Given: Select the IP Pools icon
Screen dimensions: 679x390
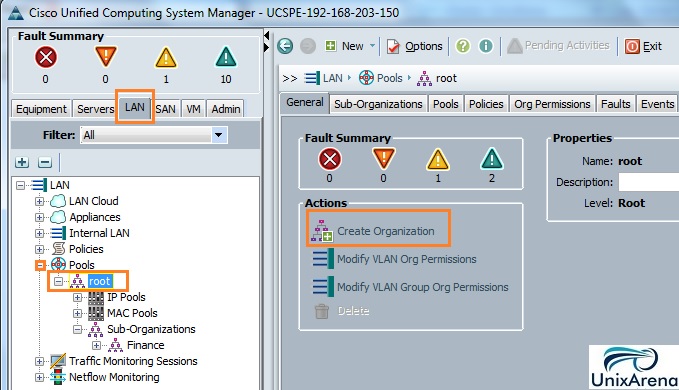Looking at the screenshot, I should (x=96, y=297).
